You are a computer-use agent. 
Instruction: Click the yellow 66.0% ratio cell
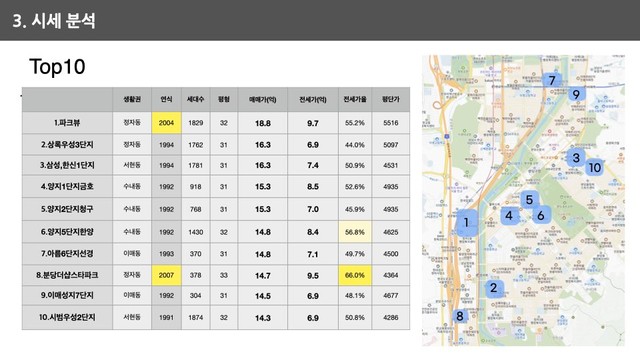coord(355,275)
